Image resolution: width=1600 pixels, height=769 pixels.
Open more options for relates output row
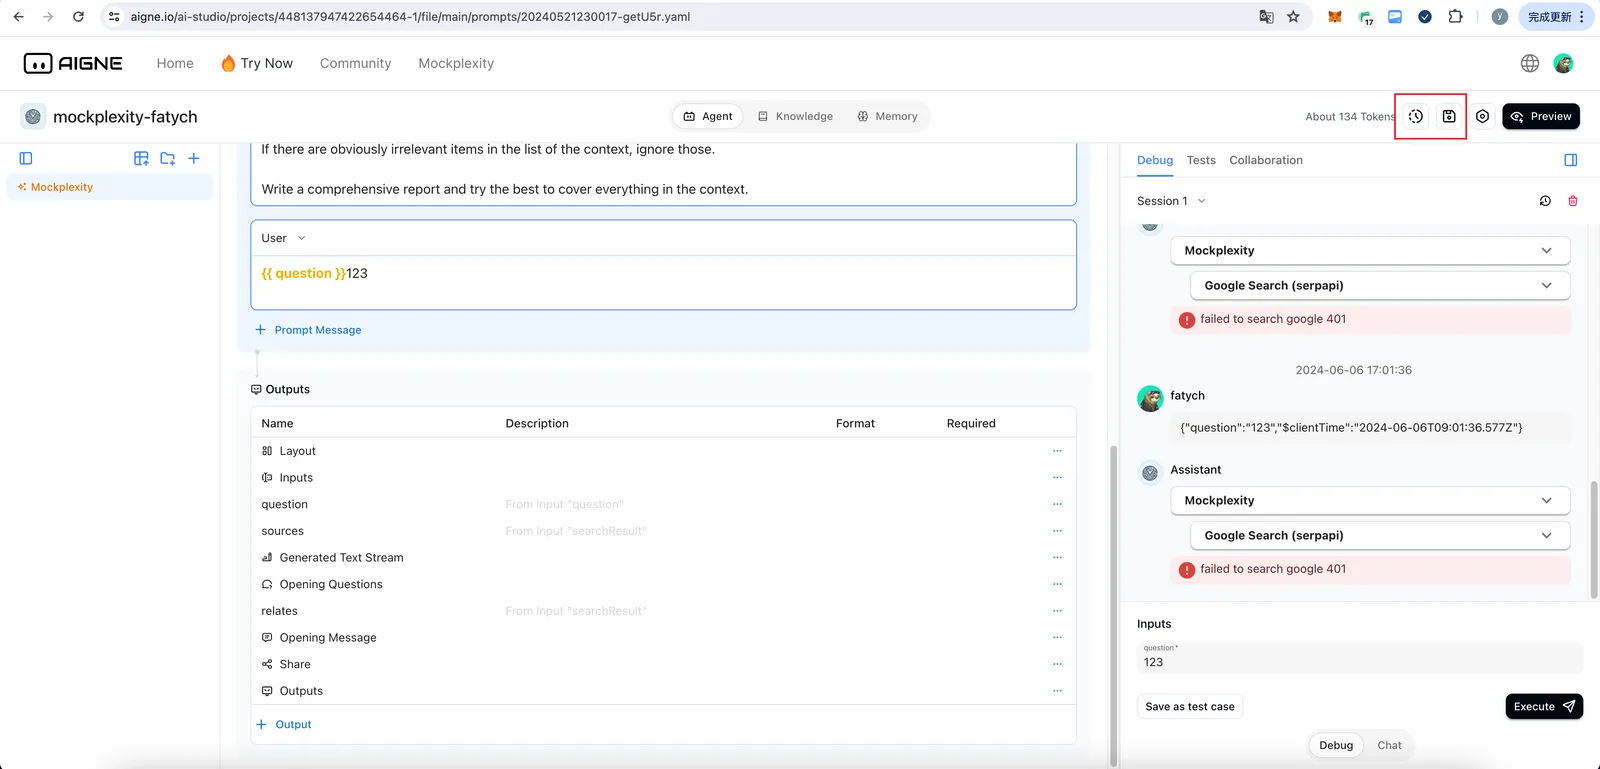[x=1057, y=611]
